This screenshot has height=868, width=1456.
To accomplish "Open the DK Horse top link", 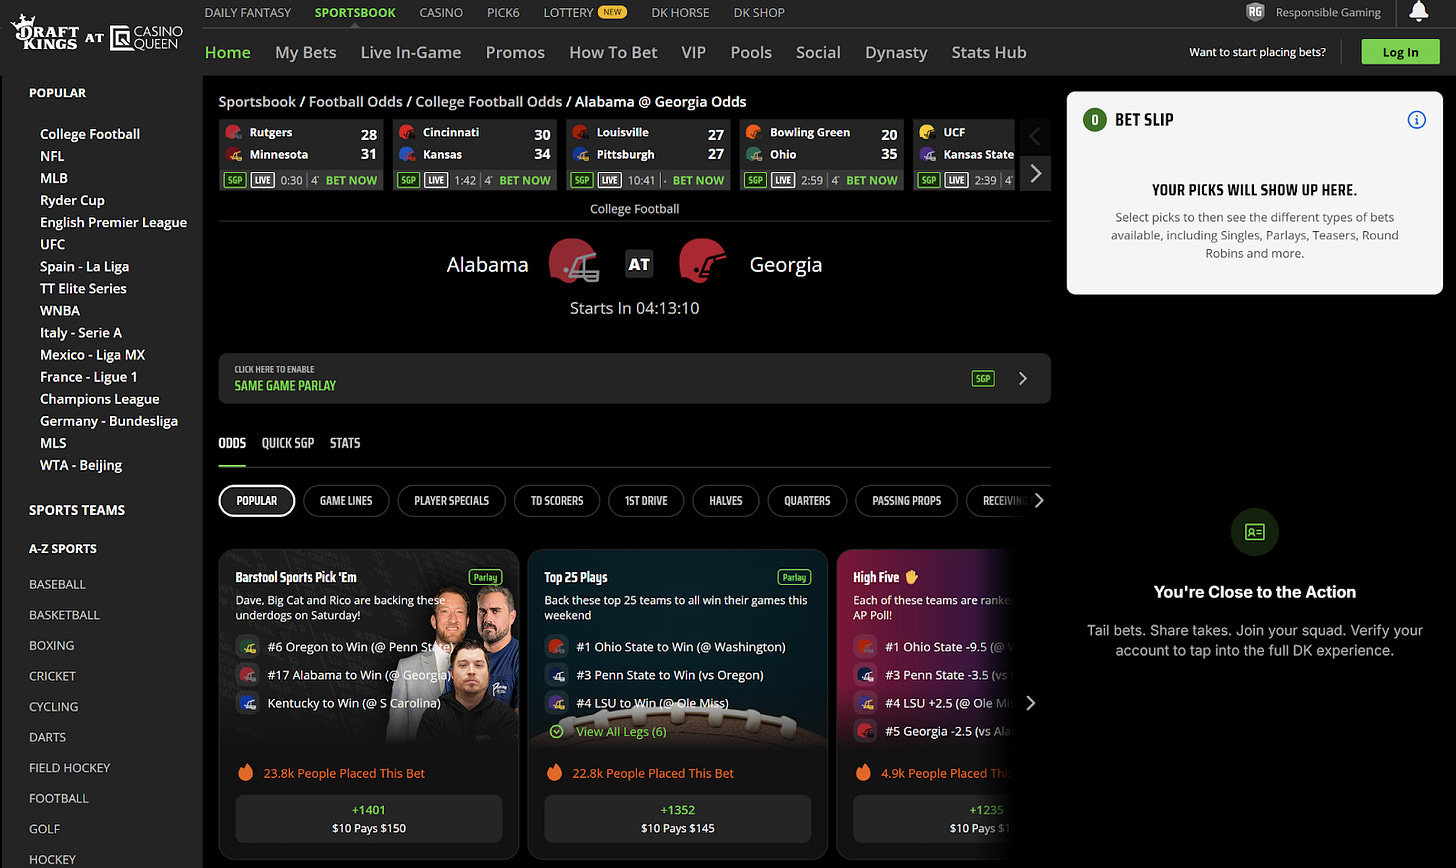I will 680,12.
